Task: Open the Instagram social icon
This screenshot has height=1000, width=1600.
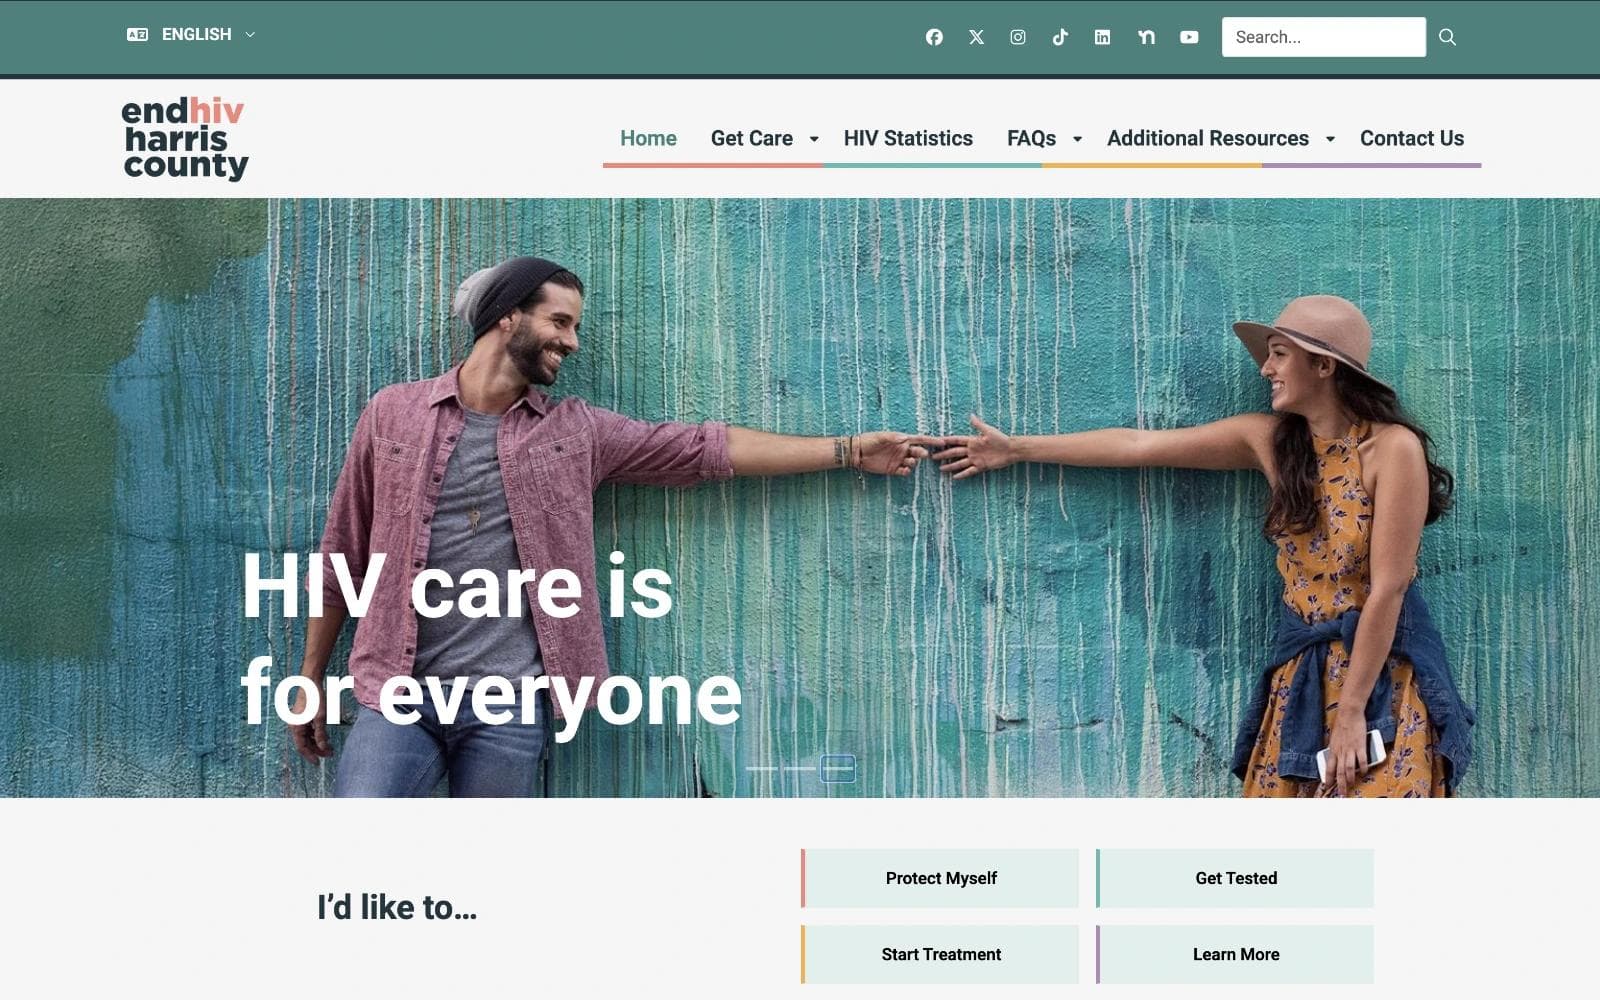Action: [1018, 37]
